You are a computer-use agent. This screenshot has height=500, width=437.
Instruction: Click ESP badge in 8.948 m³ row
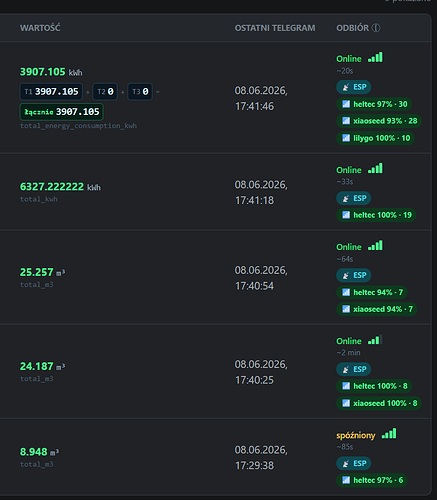(x=354, y=463)
